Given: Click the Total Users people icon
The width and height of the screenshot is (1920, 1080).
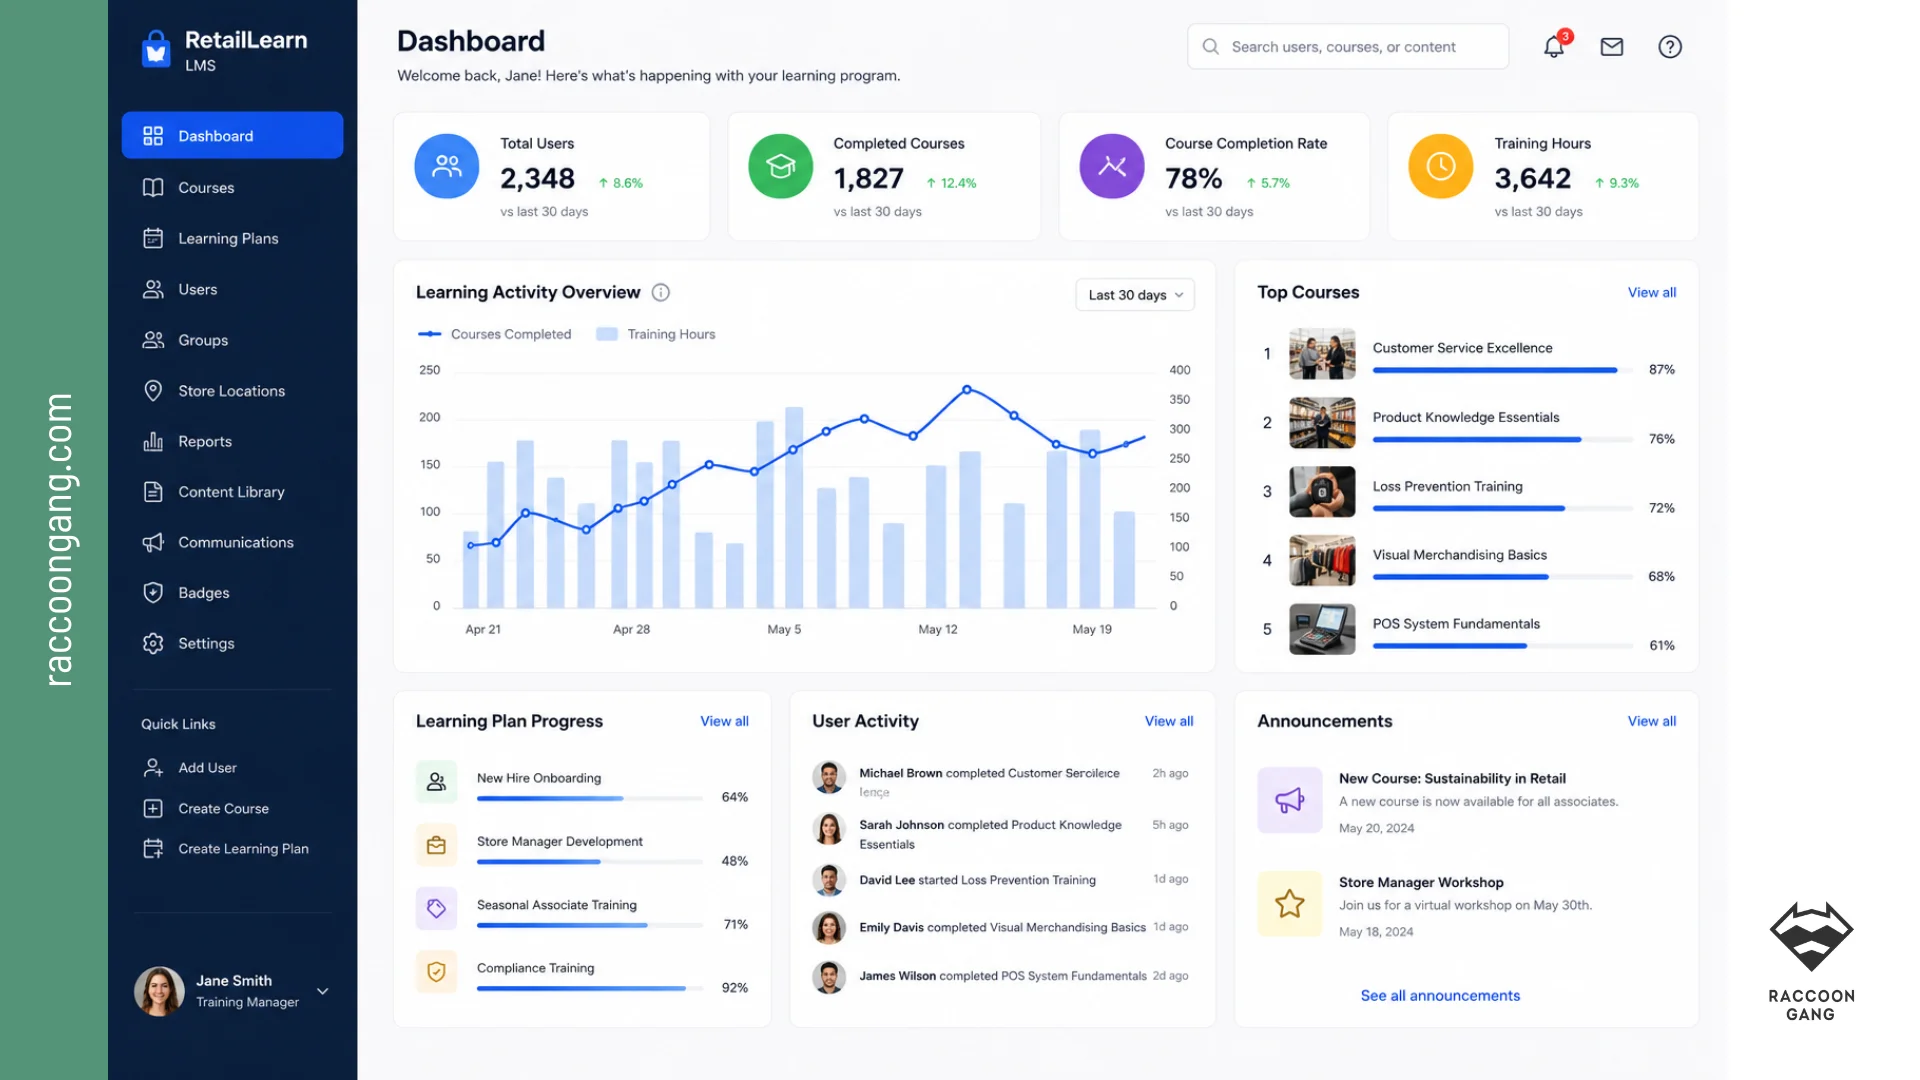Looking at the screenshot, I should point(447,166).
